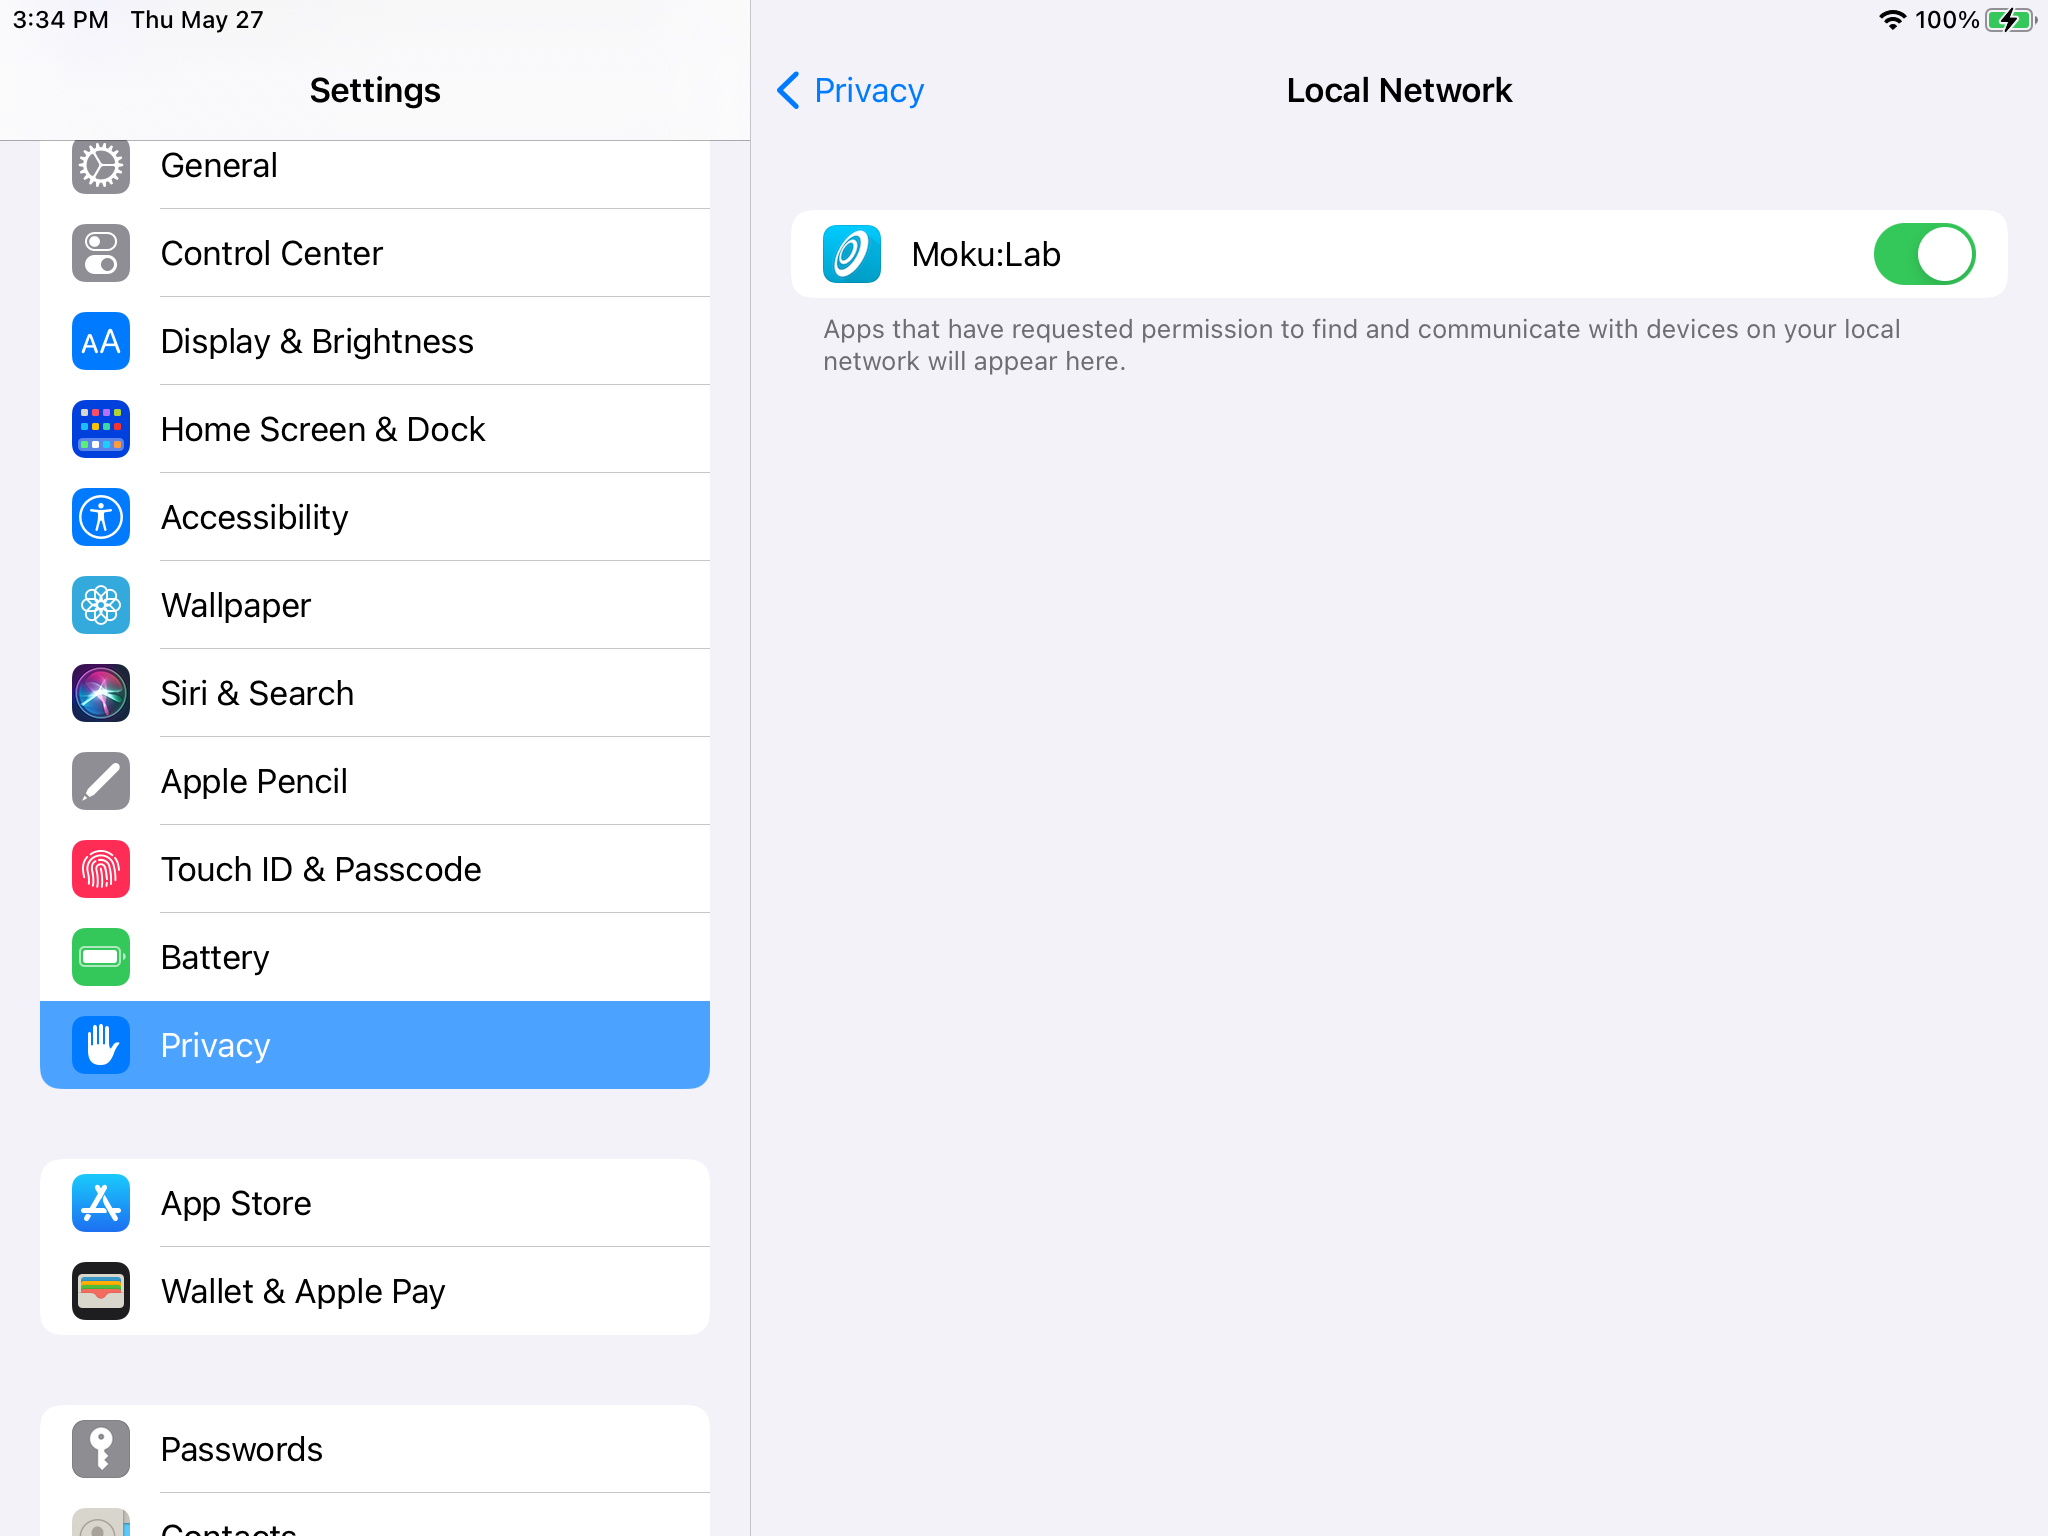Tap the App Store icon
Image resolution: width=2048 pixels, height=1536 pixels.
click(x=101, y=1203)
